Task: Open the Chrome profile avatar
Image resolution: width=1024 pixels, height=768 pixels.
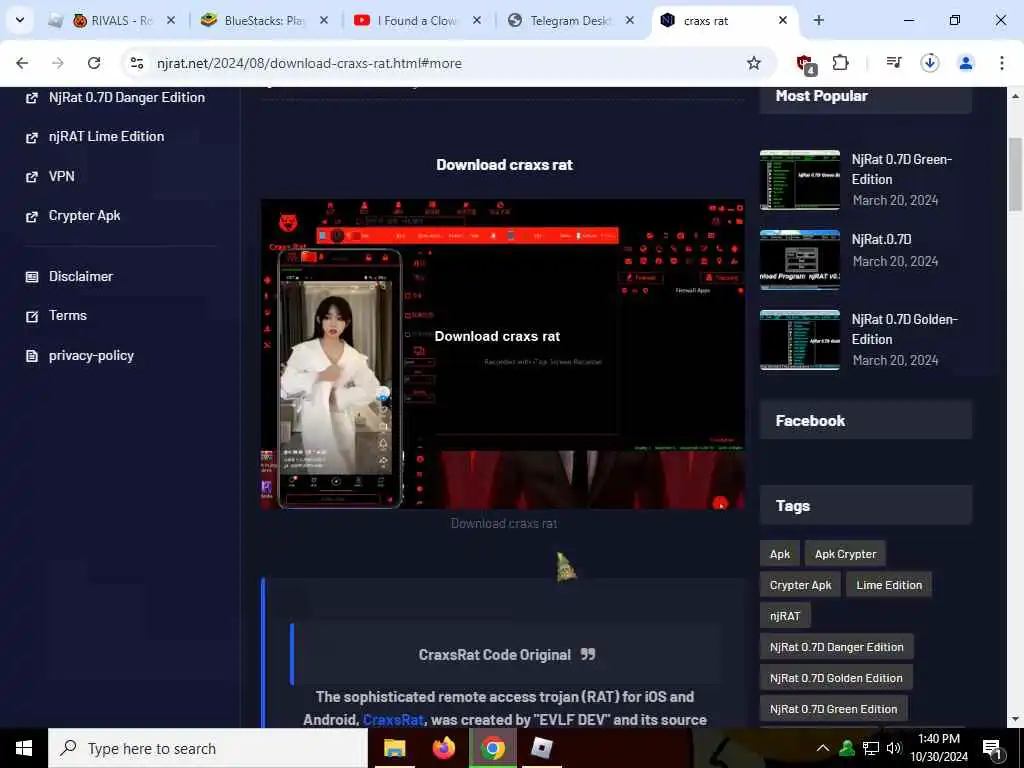Action: pyautogui.click(x=966, y=63)
